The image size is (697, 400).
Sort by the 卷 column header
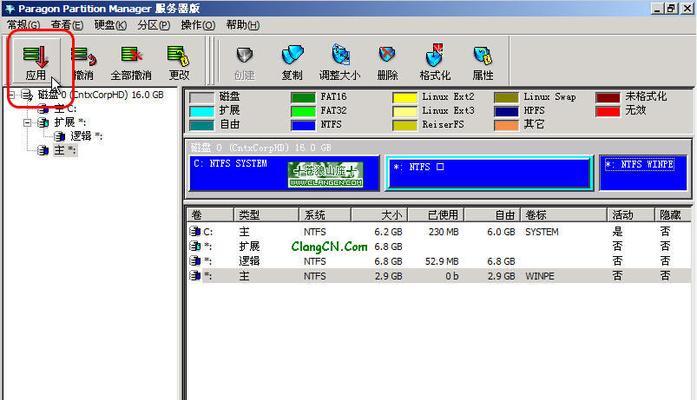pyautogui.click(x=210, y=215)
